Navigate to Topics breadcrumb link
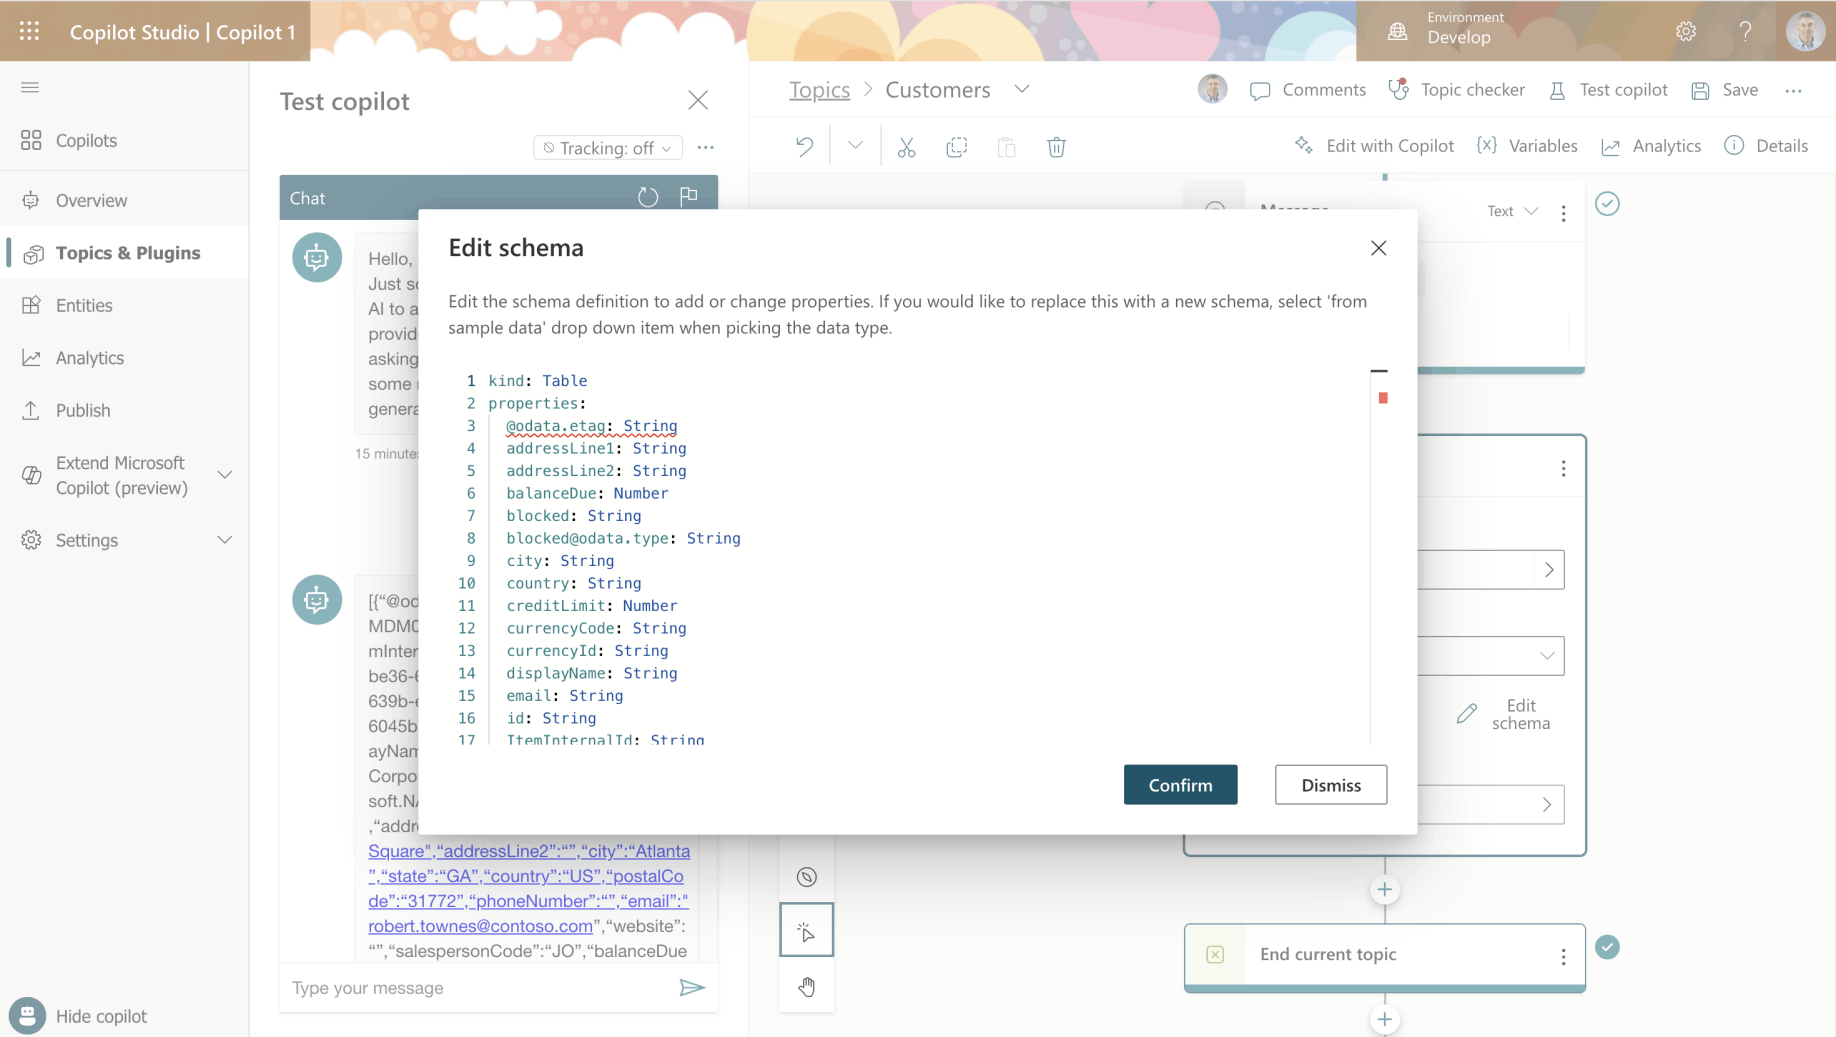The image size is (1836, 1037). (819, 90)
